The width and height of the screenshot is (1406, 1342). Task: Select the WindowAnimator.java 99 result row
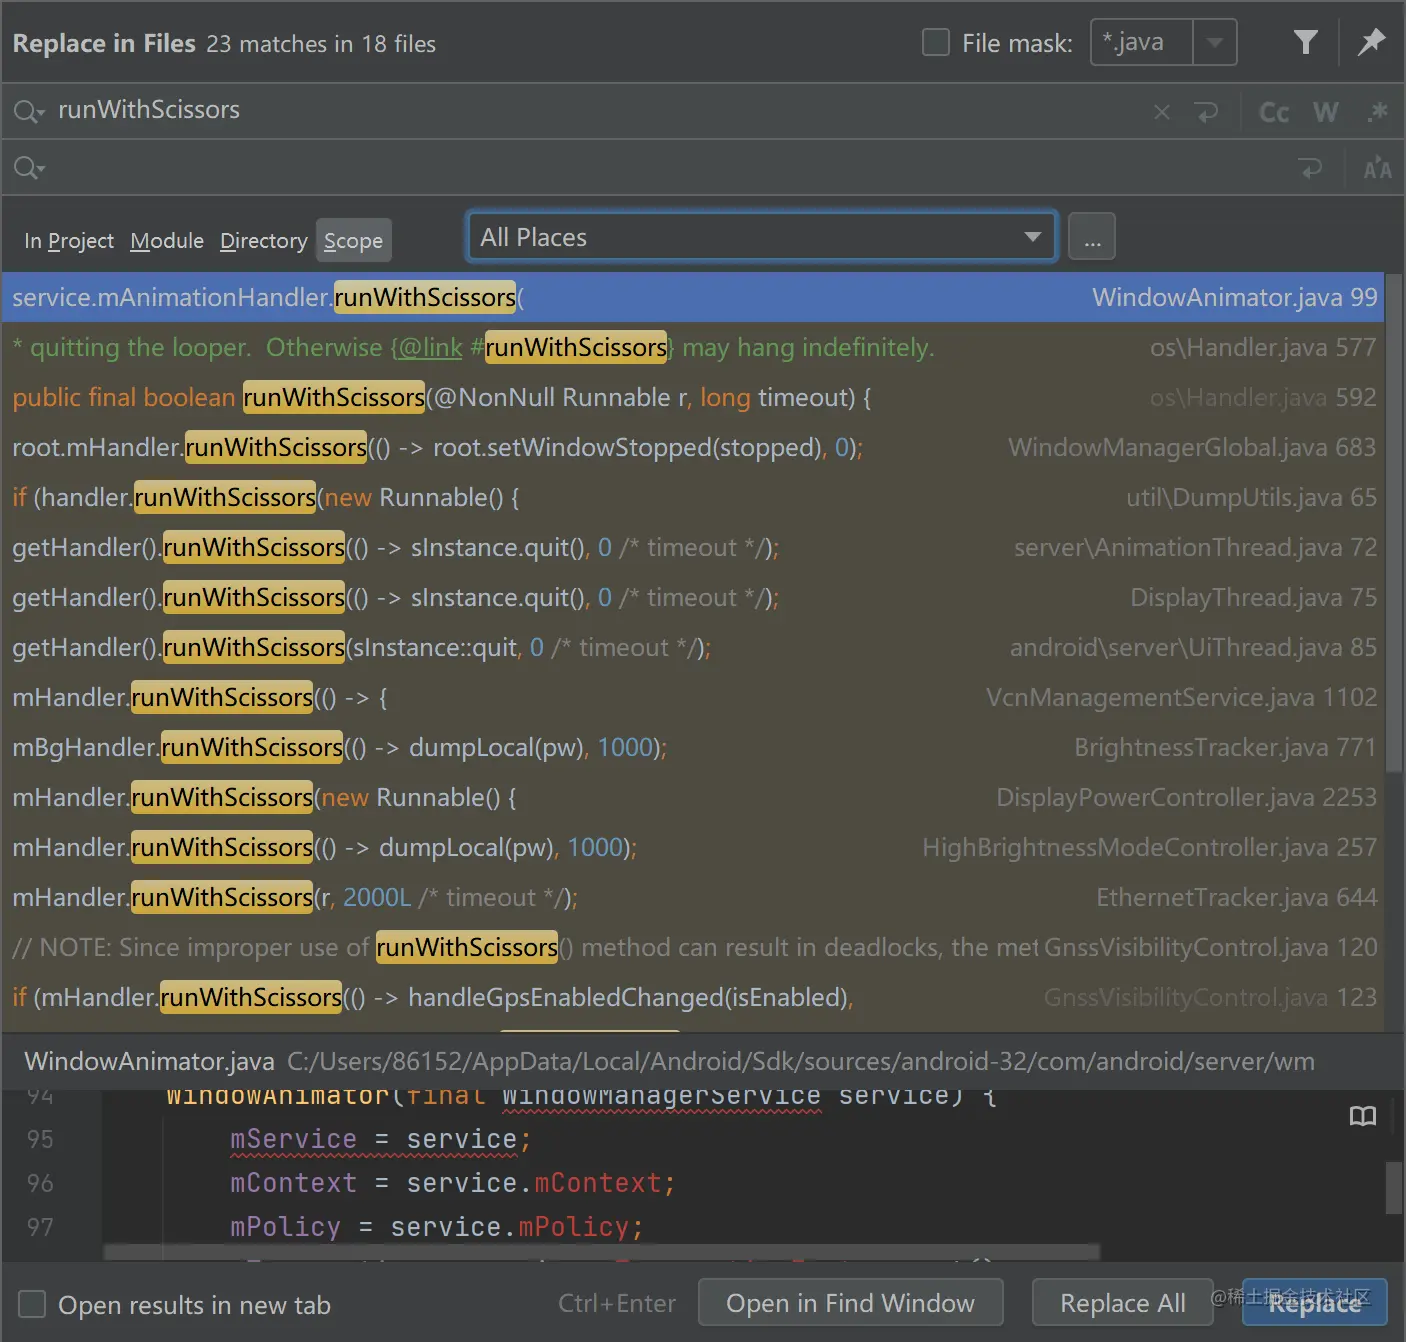coord(694,297)
